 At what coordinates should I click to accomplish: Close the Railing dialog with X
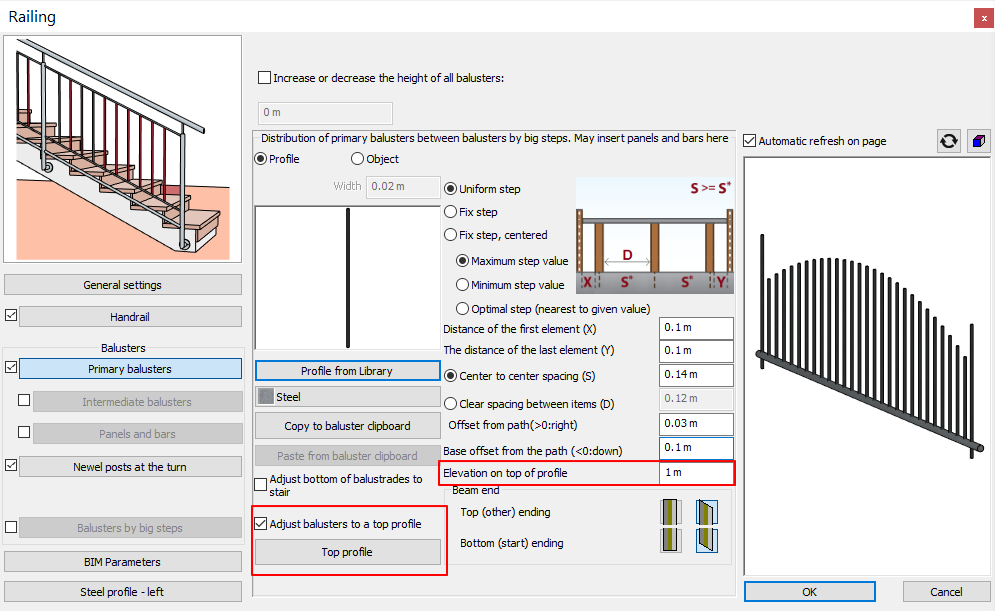(981, 17)
